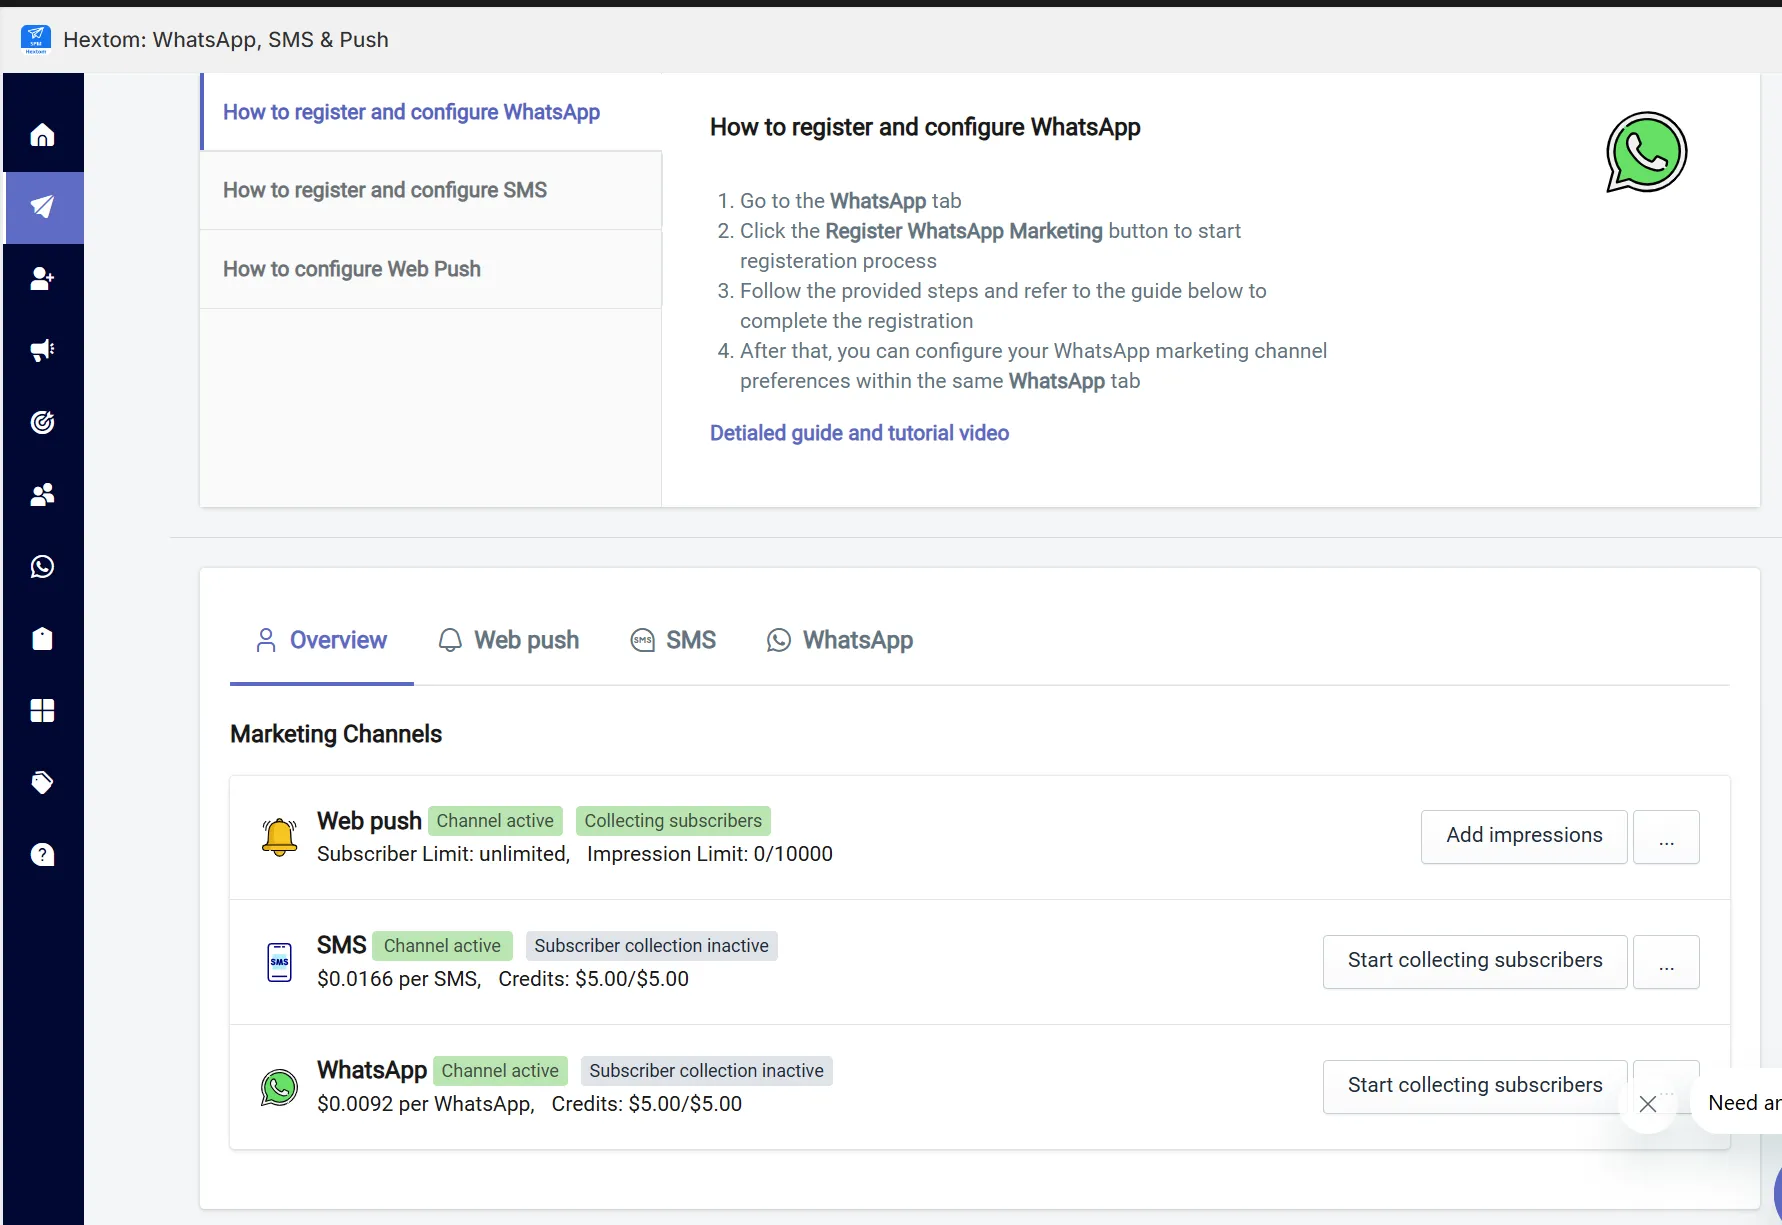The height and width of the screenshot is (1225, 1782).
Task: Open the Home icon in the sidebar
Action: click(x=42, y=135)
